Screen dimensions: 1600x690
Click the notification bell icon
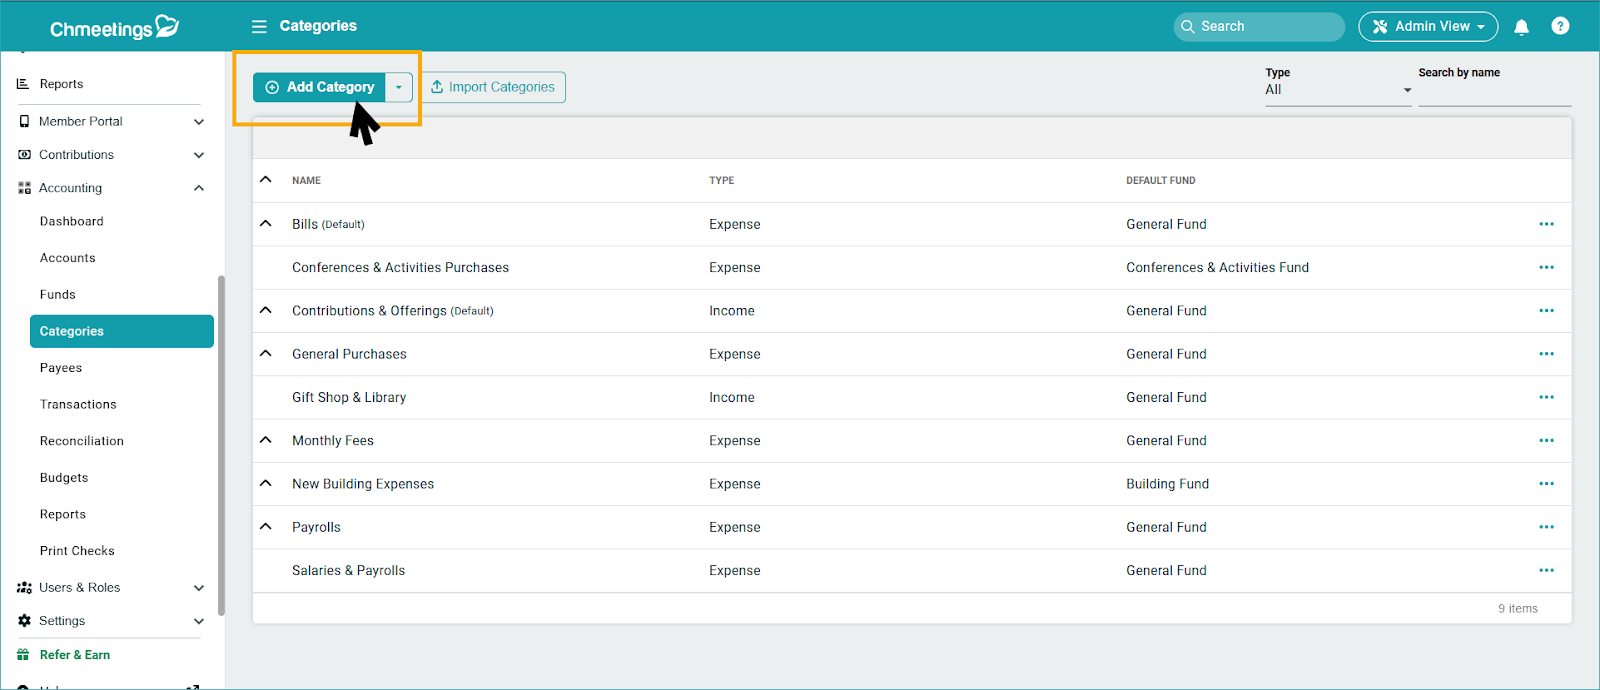click(x=1521, y=27)
